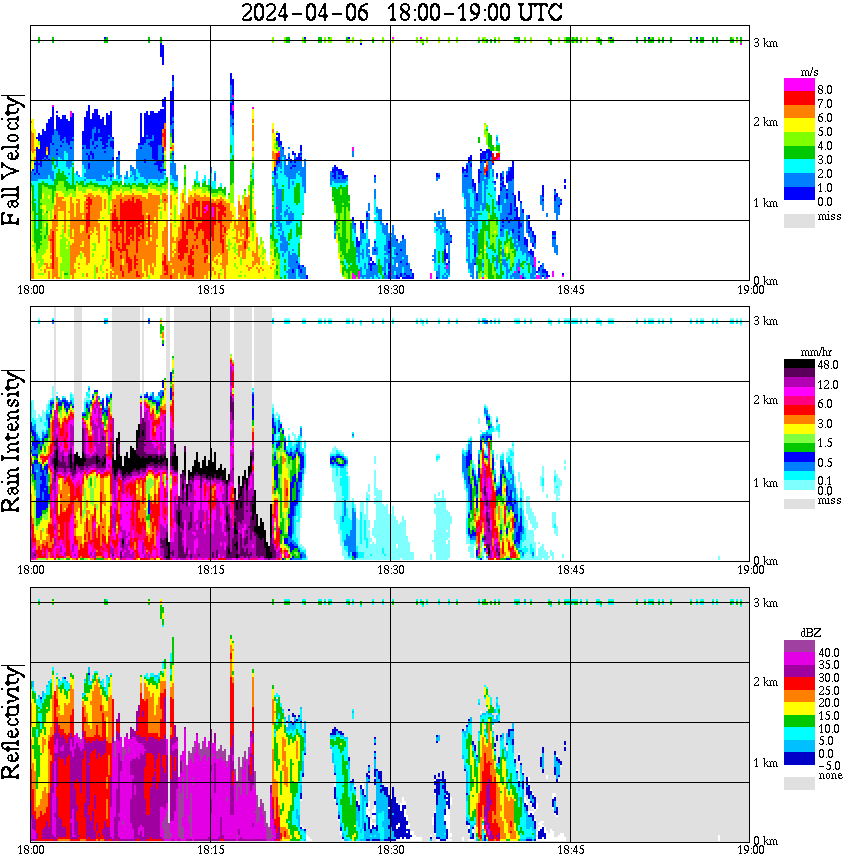Click the 40.0 value in the dBZ legend
850x868 pixels.
pos(828,653)
